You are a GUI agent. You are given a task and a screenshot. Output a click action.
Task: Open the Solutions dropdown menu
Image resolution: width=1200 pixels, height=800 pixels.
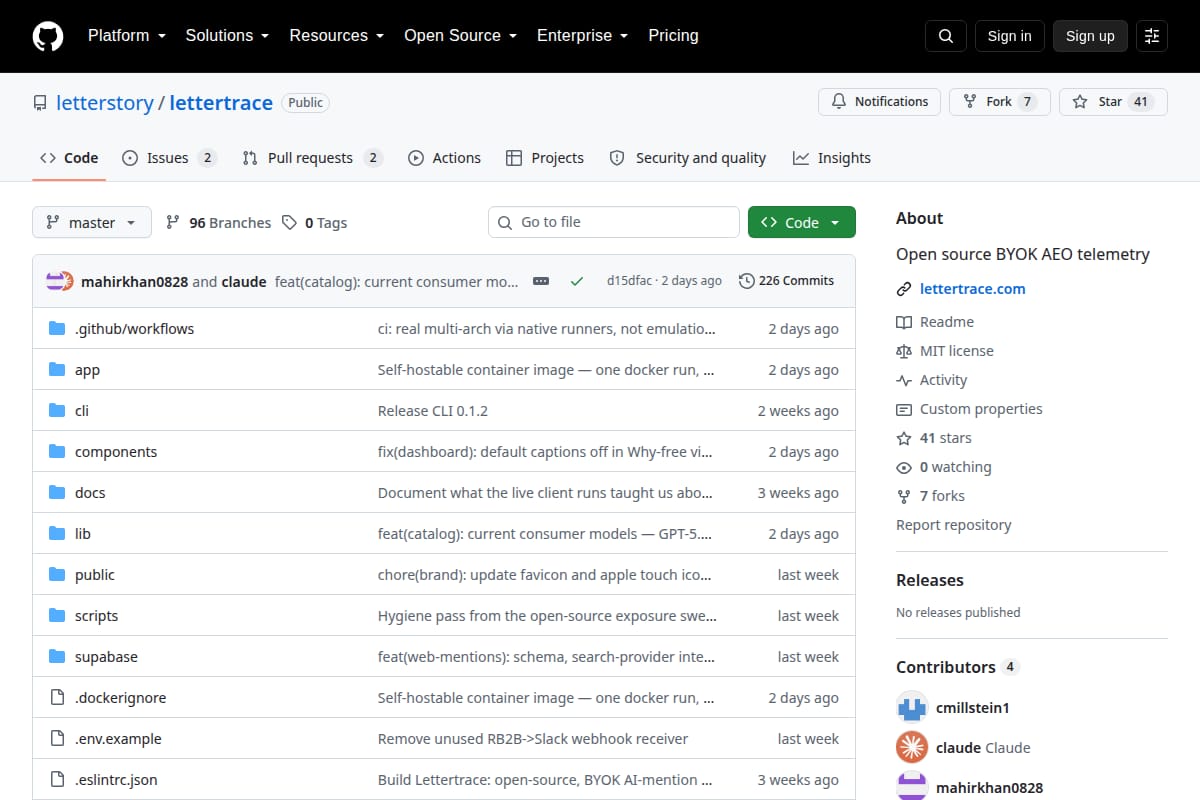(227, 36)
